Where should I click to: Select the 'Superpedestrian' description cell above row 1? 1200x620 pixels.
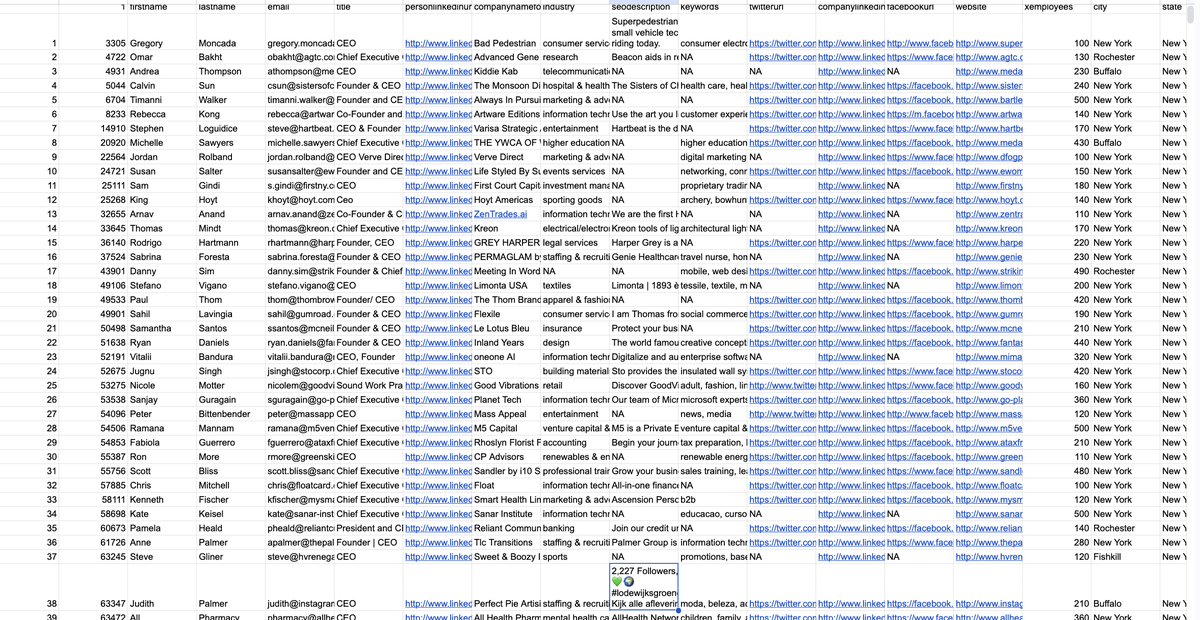(644, 33)
